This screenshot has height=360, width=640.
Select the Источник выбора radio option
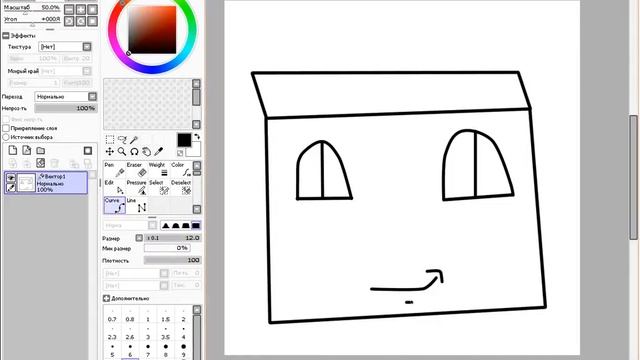pos(6,137)
